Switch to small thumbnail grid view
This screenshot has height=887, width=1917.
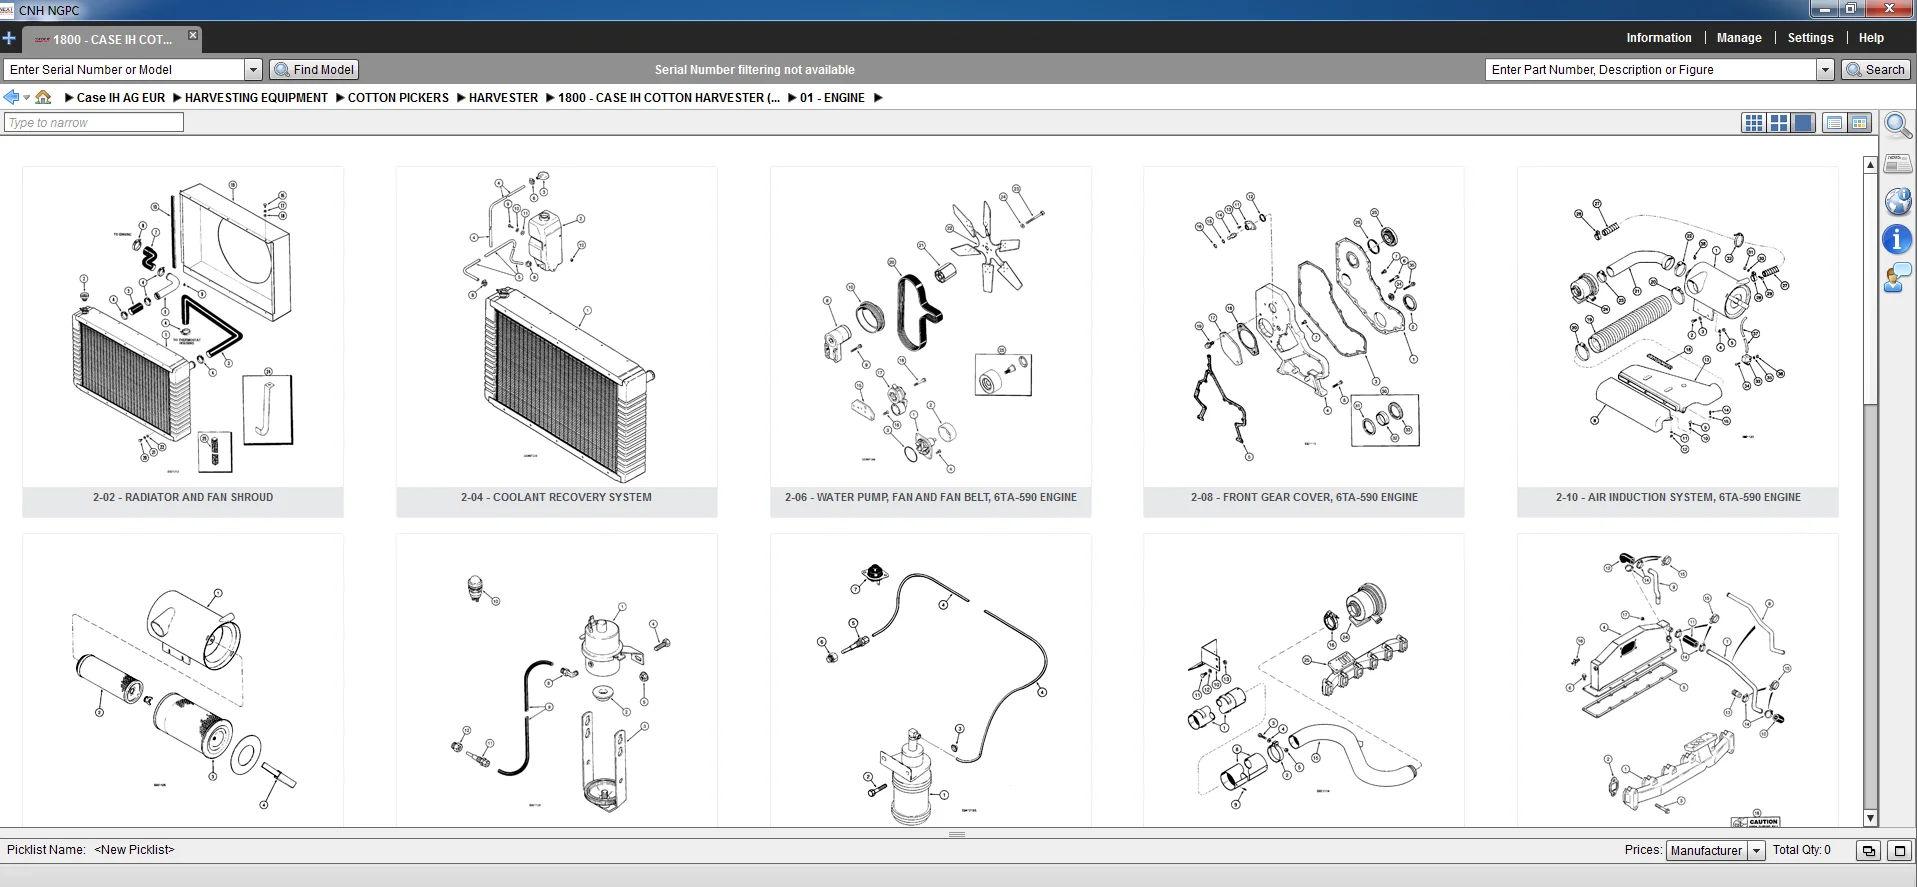click(x=1754, y=123)
